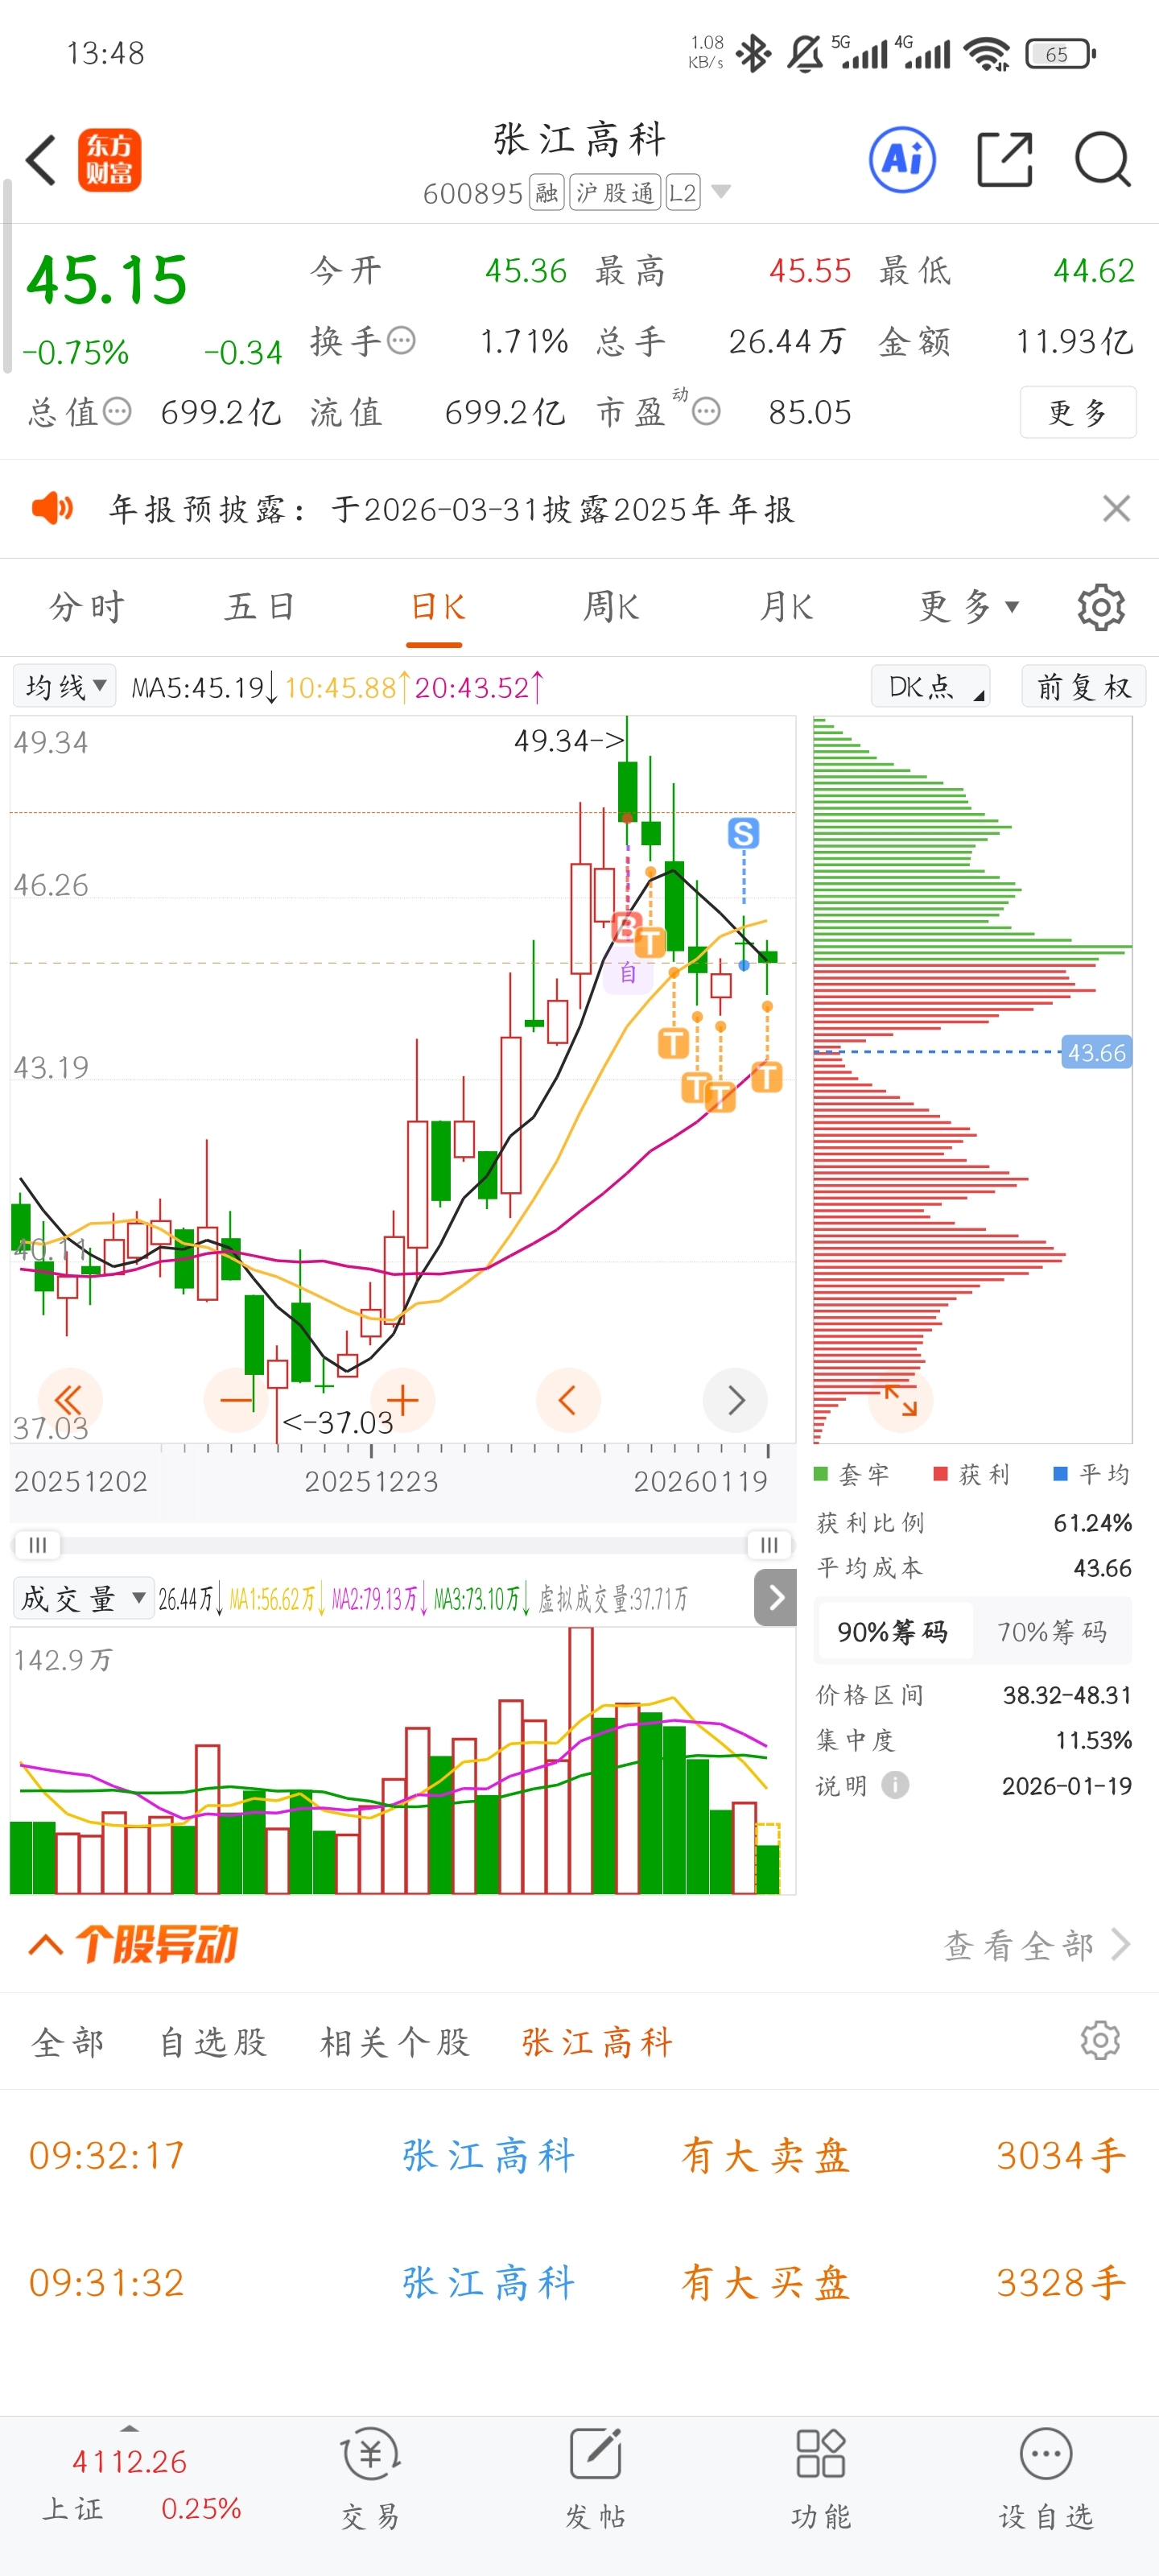The image size is (1159, 2576).
Task: Show next indicator with gray arrow button
Action: click(775, 1597)
